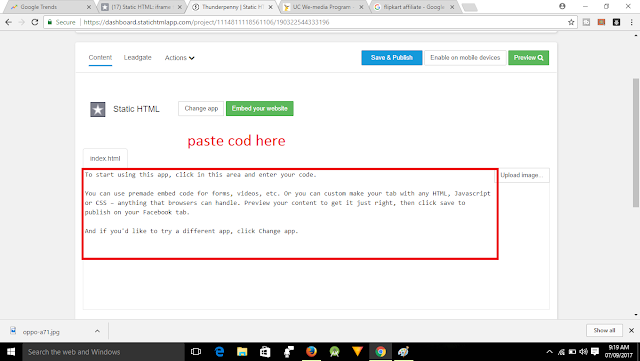Click the battery icon in system tray
The image size is (640, 361).
572,352
